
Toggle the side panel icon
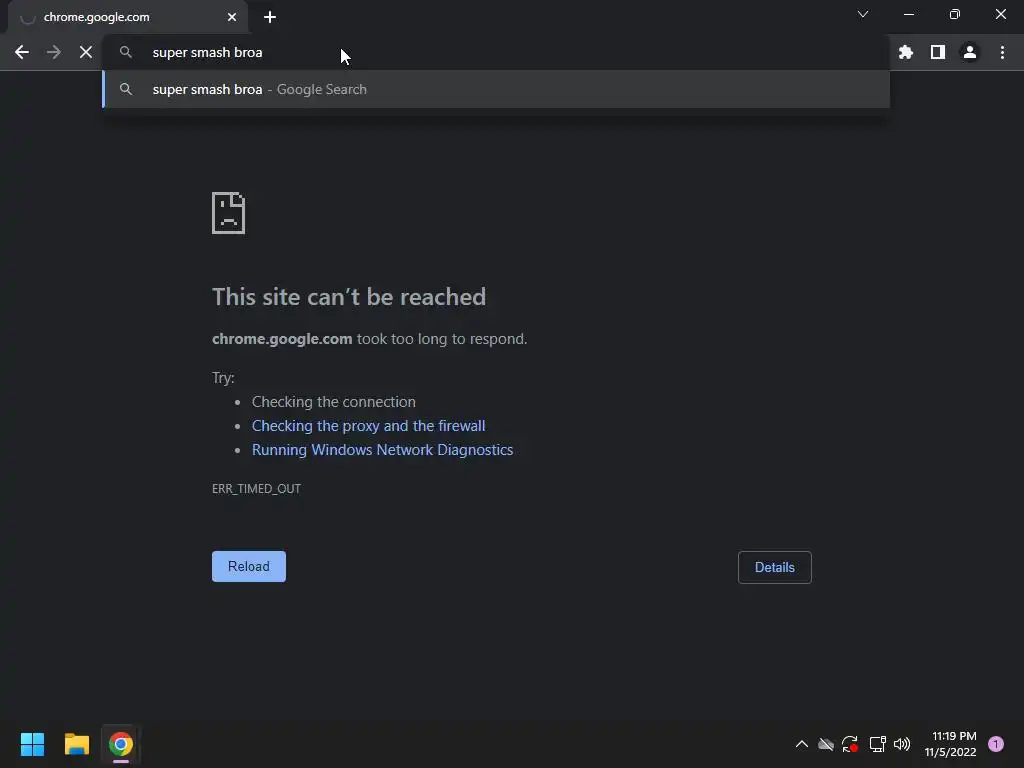938,52
